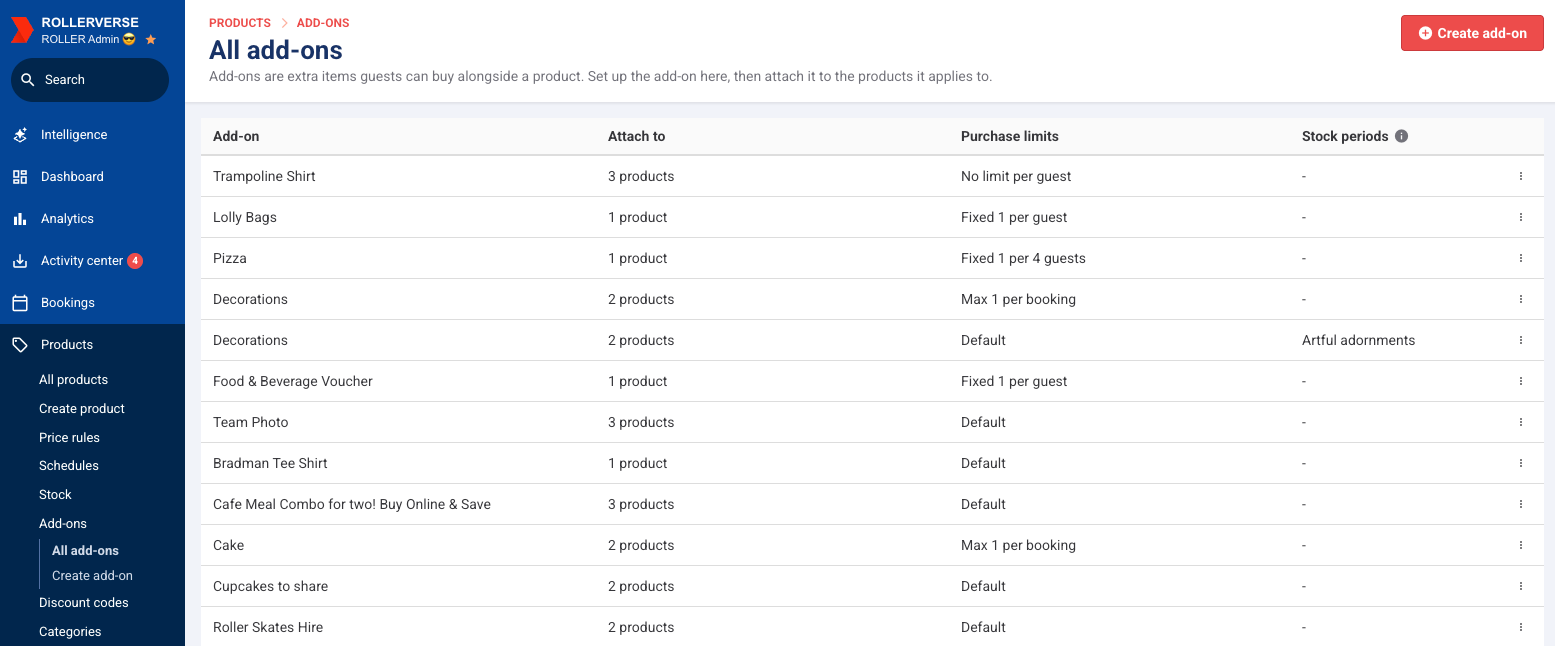This screenshot has width=1555, height=646.
Task: Click the Purchase limits column header
Action: click(1010, 136)
